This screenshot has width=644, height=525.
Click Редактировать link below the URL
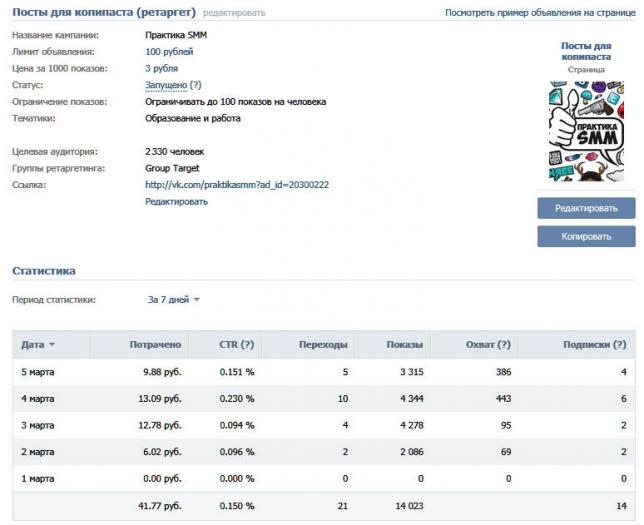[x=177, y=202]
